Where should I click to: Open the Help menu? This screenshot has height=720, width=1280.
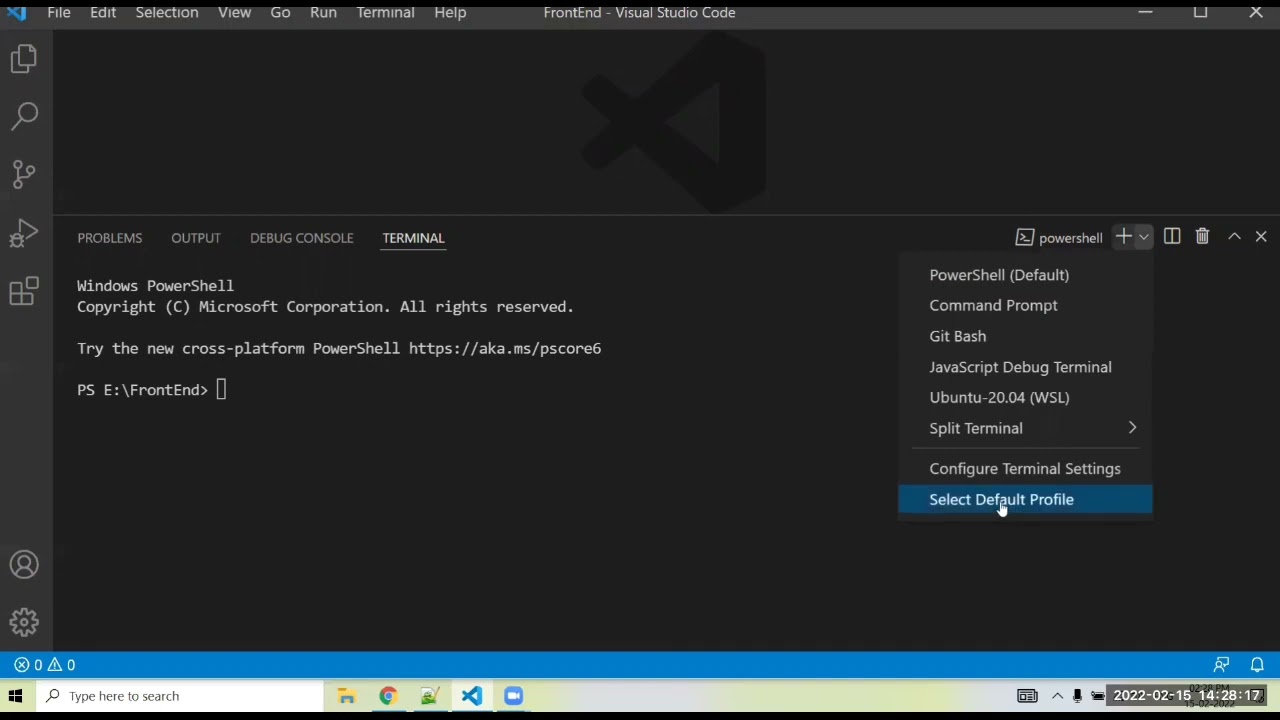point(450,13)
